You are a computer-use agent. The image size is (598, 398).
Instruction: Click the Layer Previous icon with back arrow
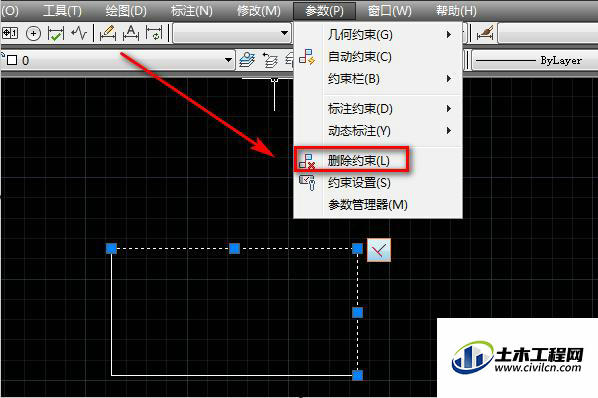pyautogui.click(x=270, y=60)
